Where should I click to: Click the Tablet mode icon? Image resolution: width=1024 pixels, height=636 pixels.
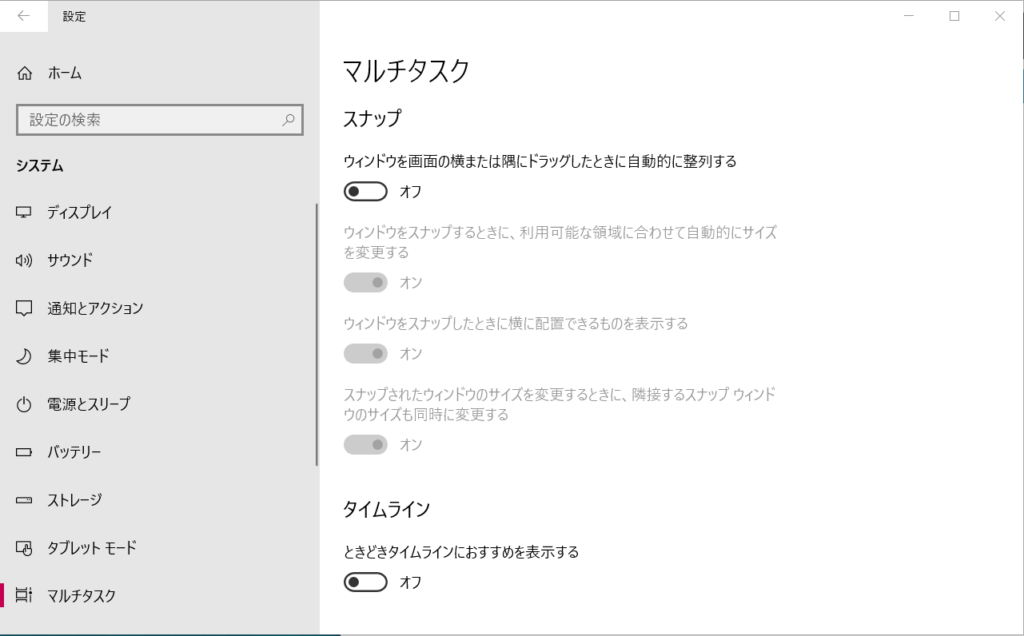click(24, 548)
